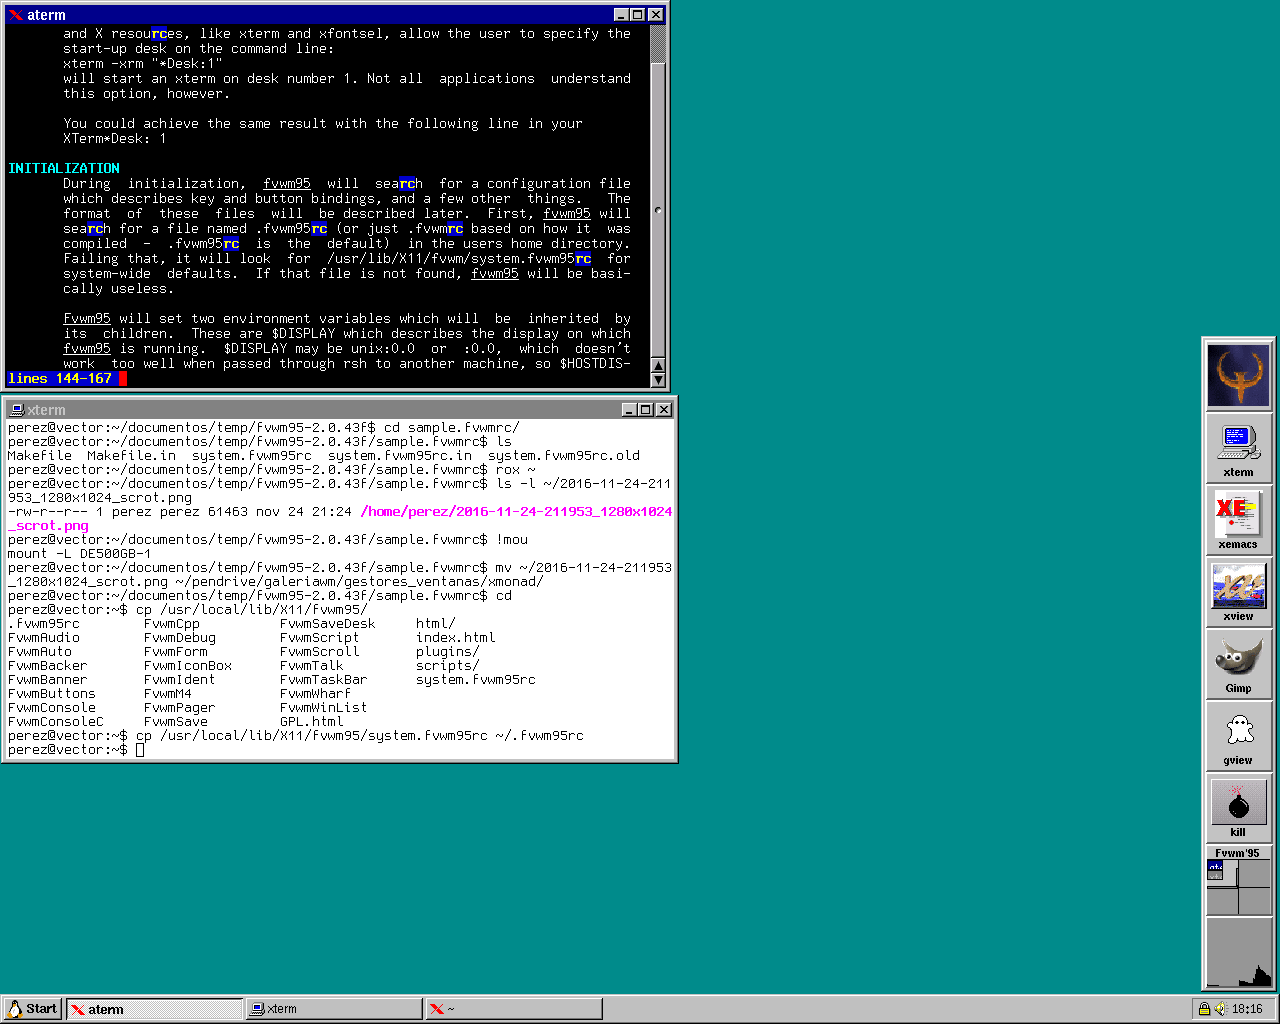Switch to the top-right desktop in the Fvwm'95 pager
This screenshot has height=1024, width=1280.
click(x=1254, y=873)
